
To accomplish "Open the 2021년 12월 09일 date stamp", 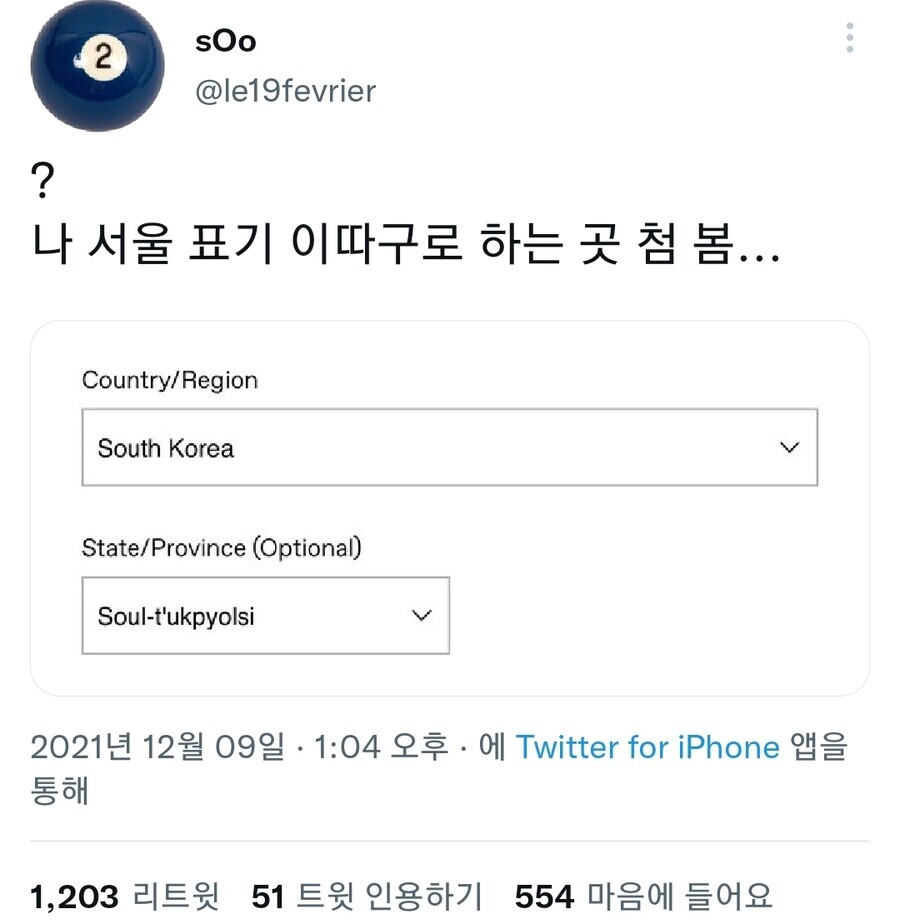I will [157, 747].
